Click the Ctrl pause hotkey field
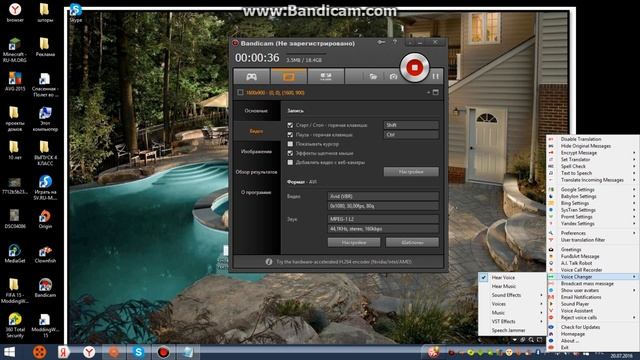This screenshot has width=640, height=360. (411, 134)
